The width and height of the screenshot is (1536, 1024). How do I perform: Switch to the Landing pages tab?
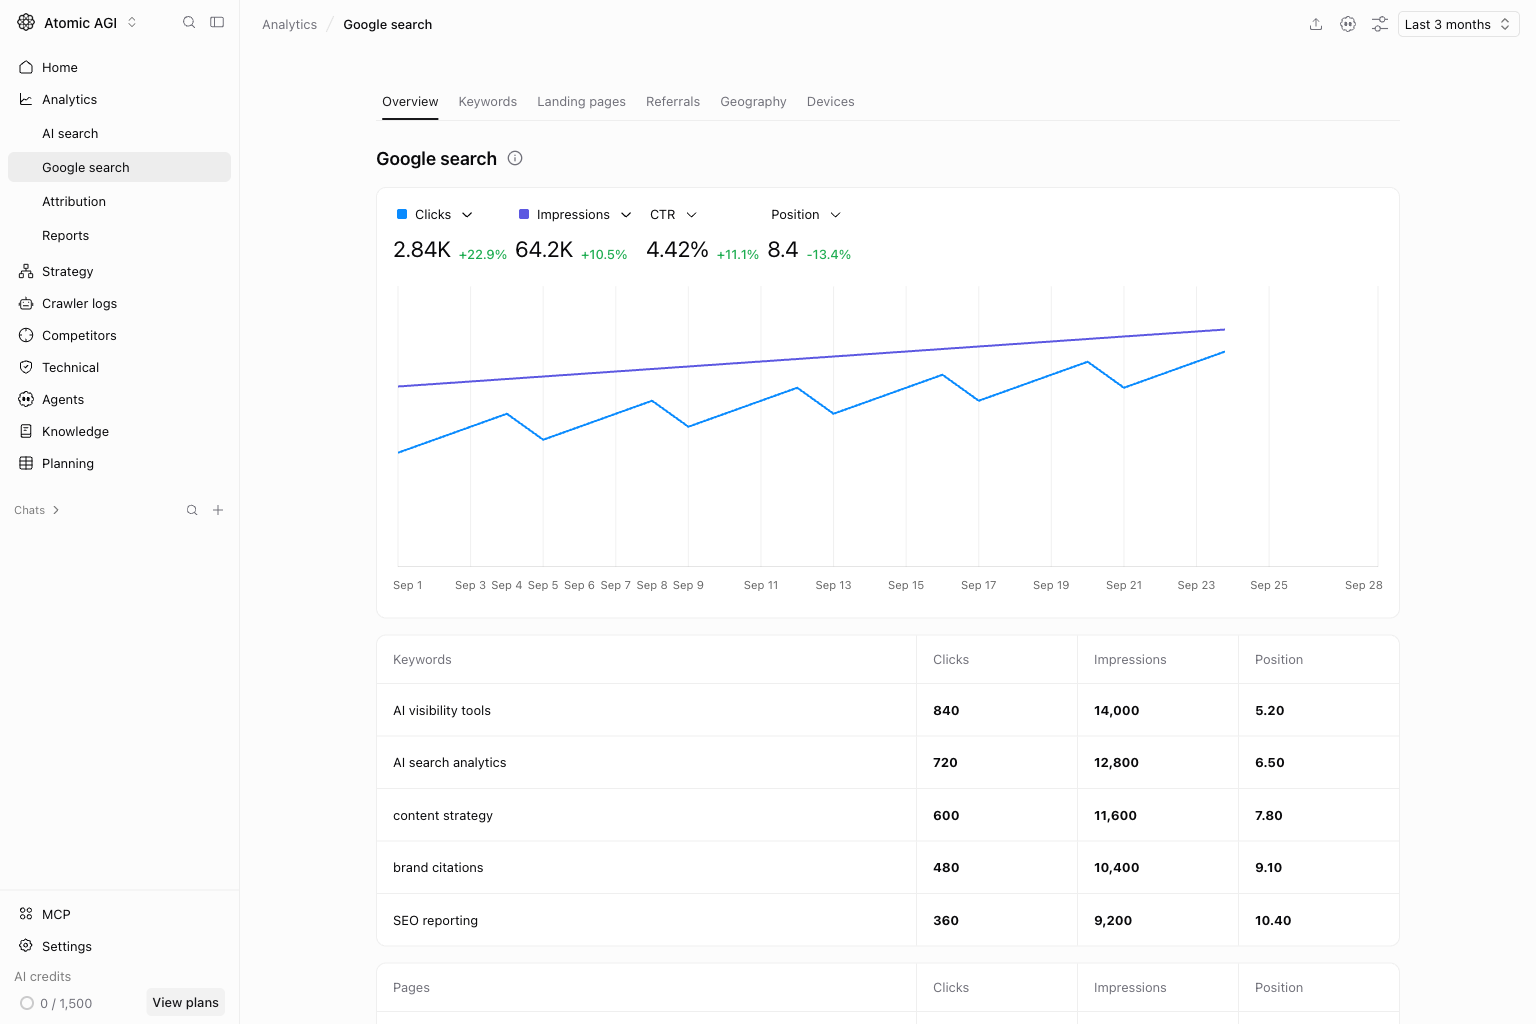(x=581, y=102)
